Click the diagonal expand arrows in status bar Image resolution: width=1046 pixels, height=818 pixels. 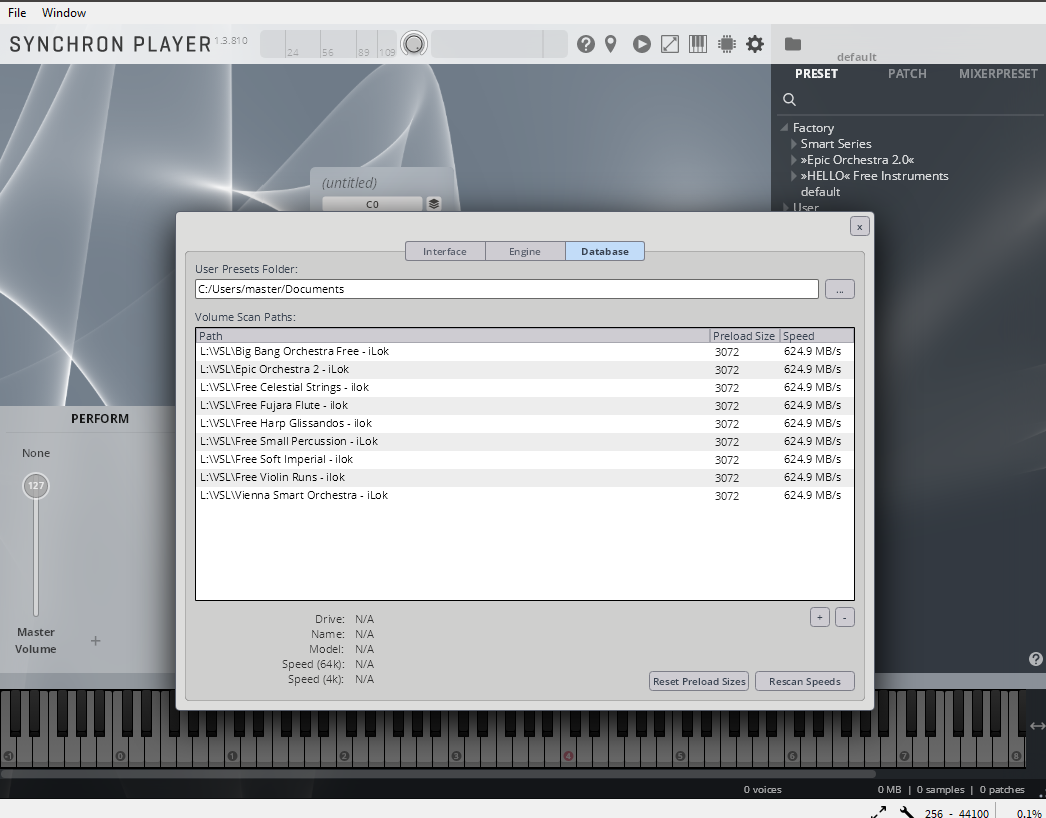point(879,812)
